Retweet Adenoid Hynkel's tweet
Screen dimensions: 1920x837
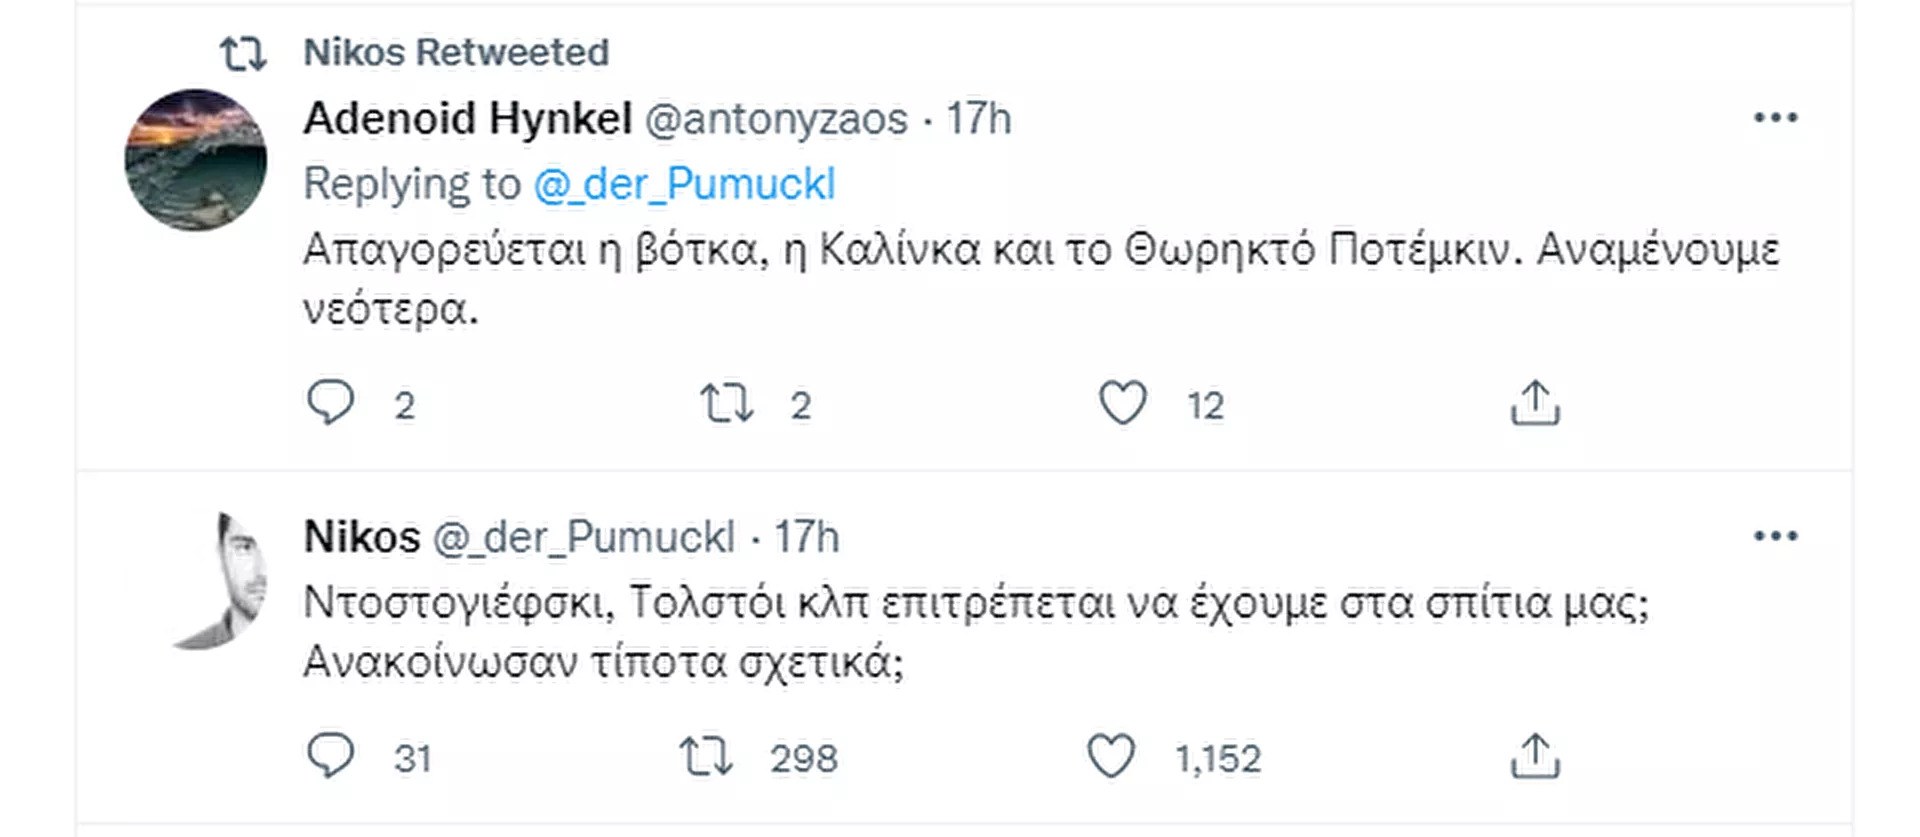[725, 404]
